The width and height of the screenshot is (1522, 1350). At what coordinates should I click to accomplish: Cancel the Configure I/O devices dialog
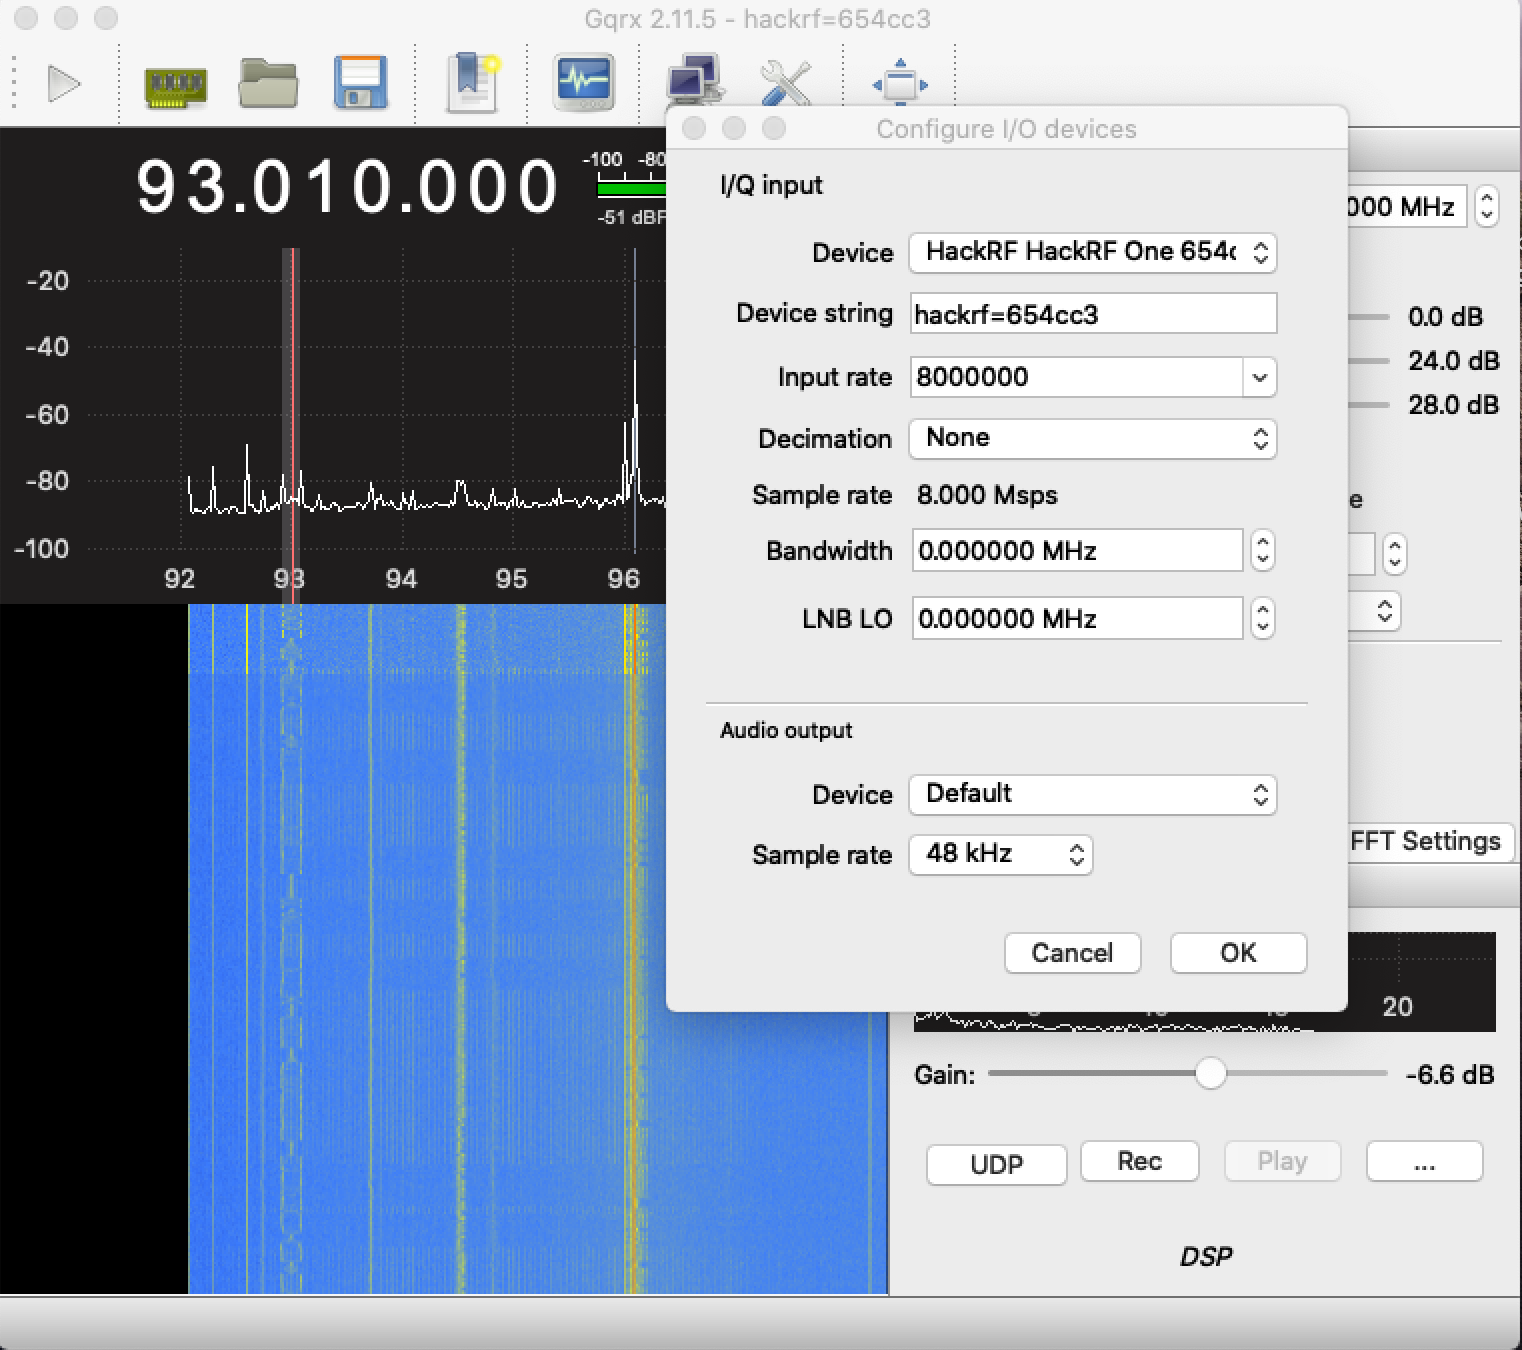tap(1072, 953)
